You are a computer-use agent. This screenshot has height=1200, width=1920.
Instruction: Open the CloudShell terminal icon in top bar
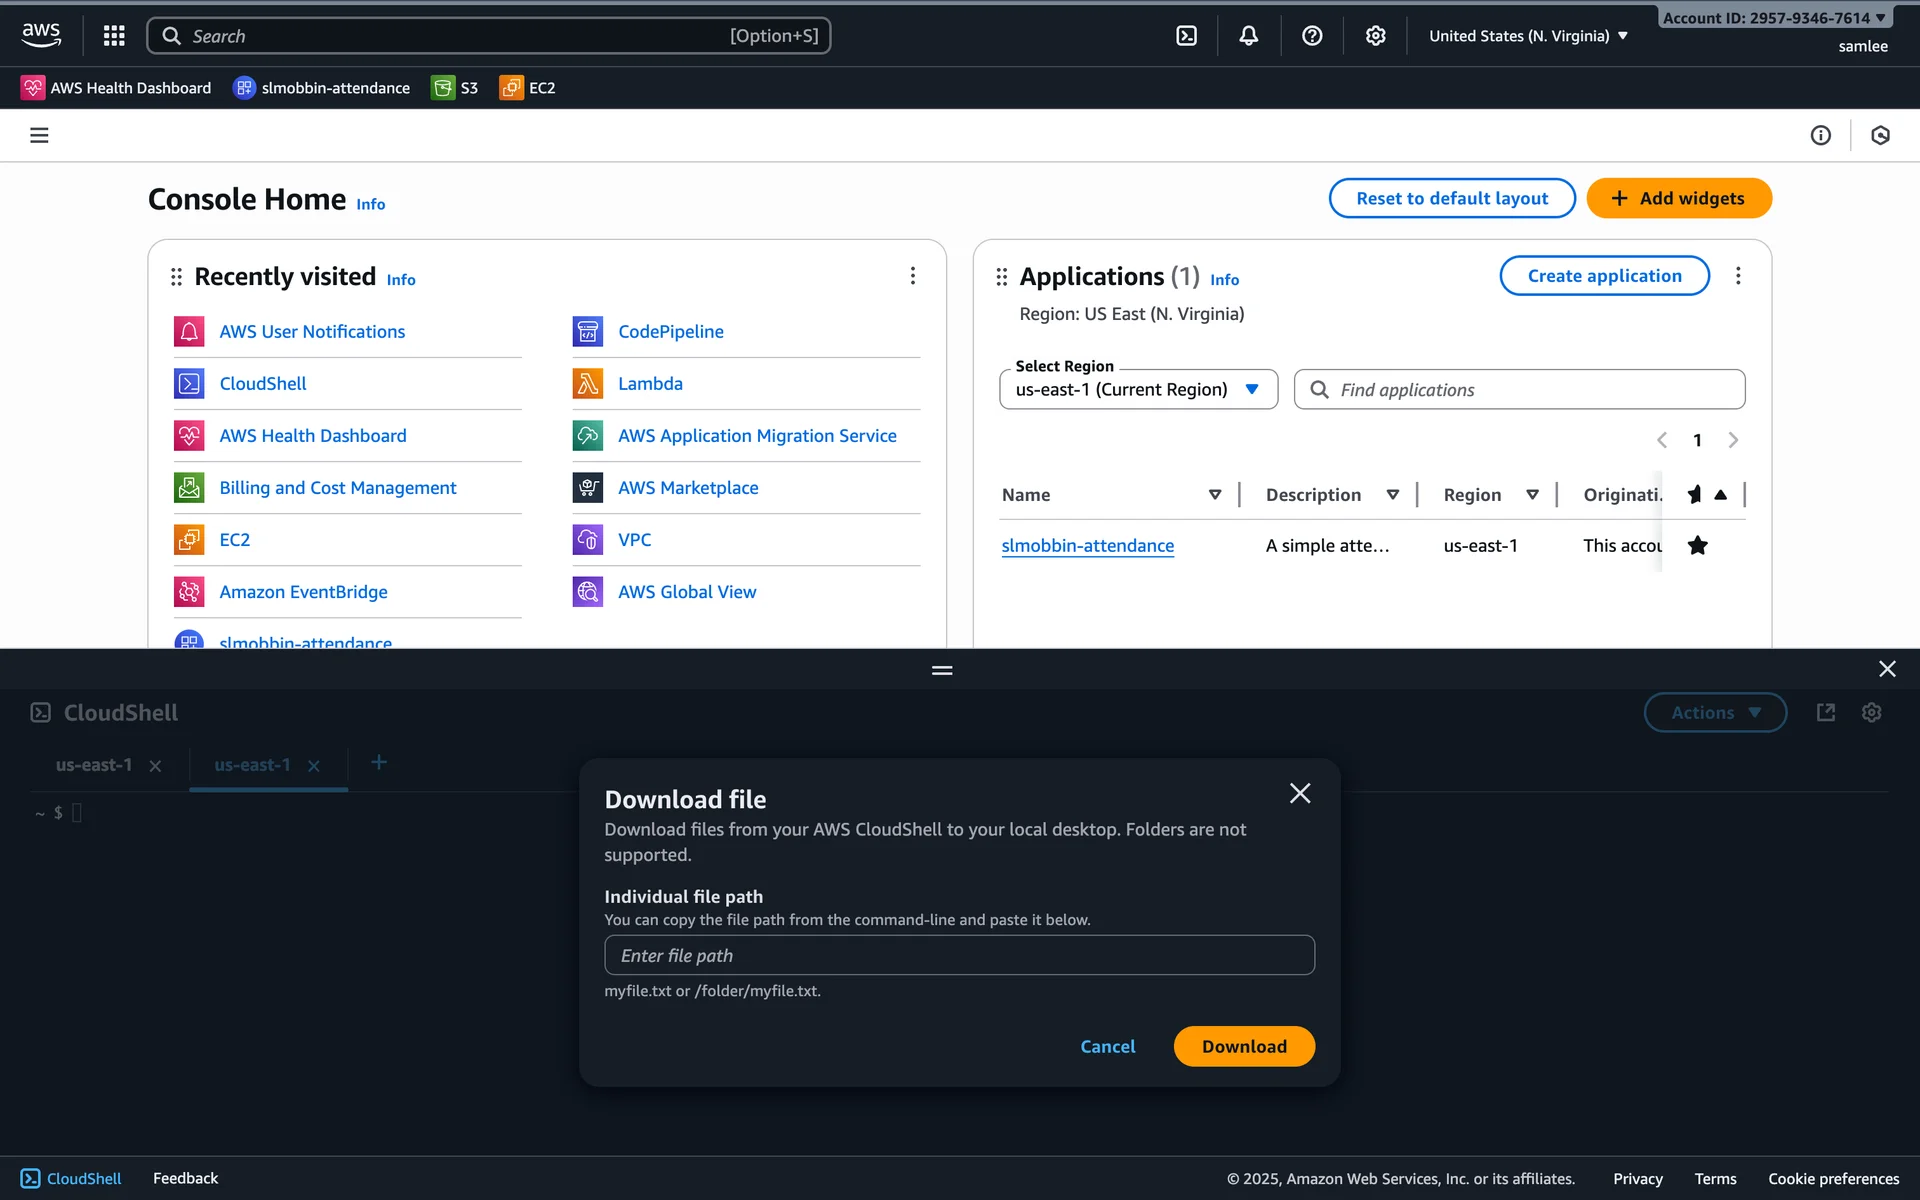pyautogui.click(x=1186, y=36)
